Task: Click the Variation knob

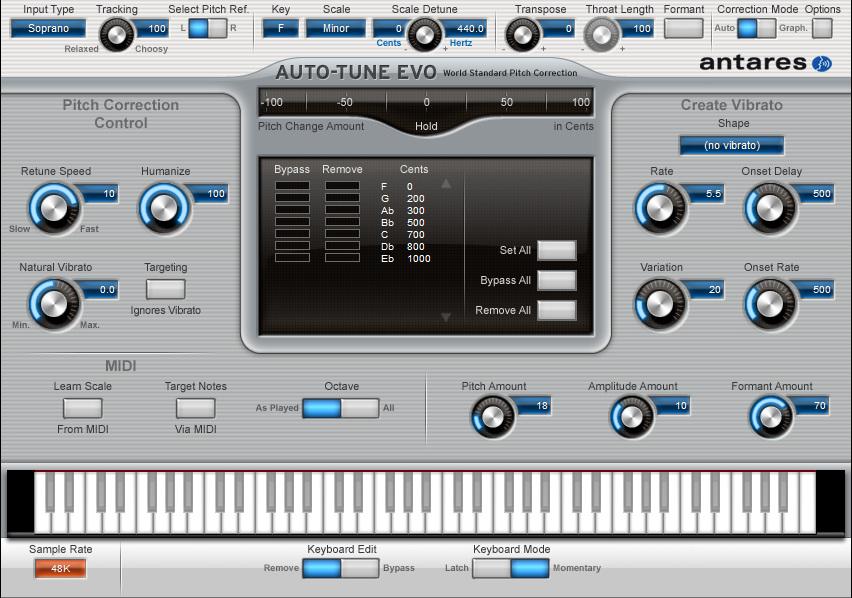Action: point(660,305)
